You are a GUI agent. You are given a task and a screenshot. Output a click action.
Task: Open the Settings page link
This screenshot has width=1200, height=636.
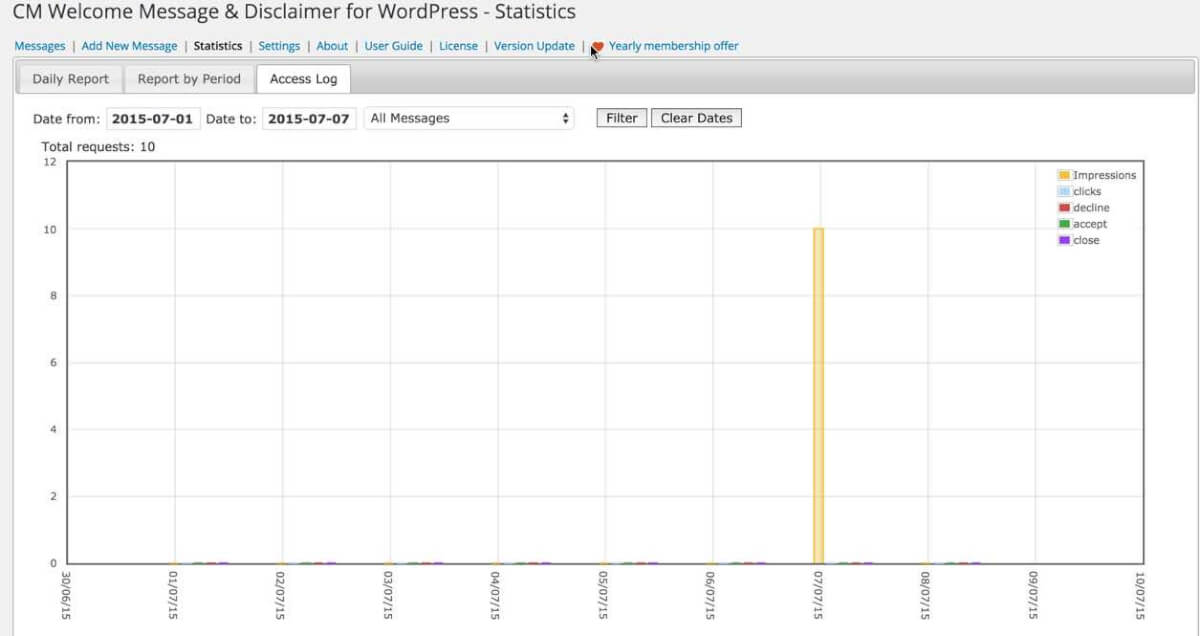pyautogui.click(x=279, y=46)
